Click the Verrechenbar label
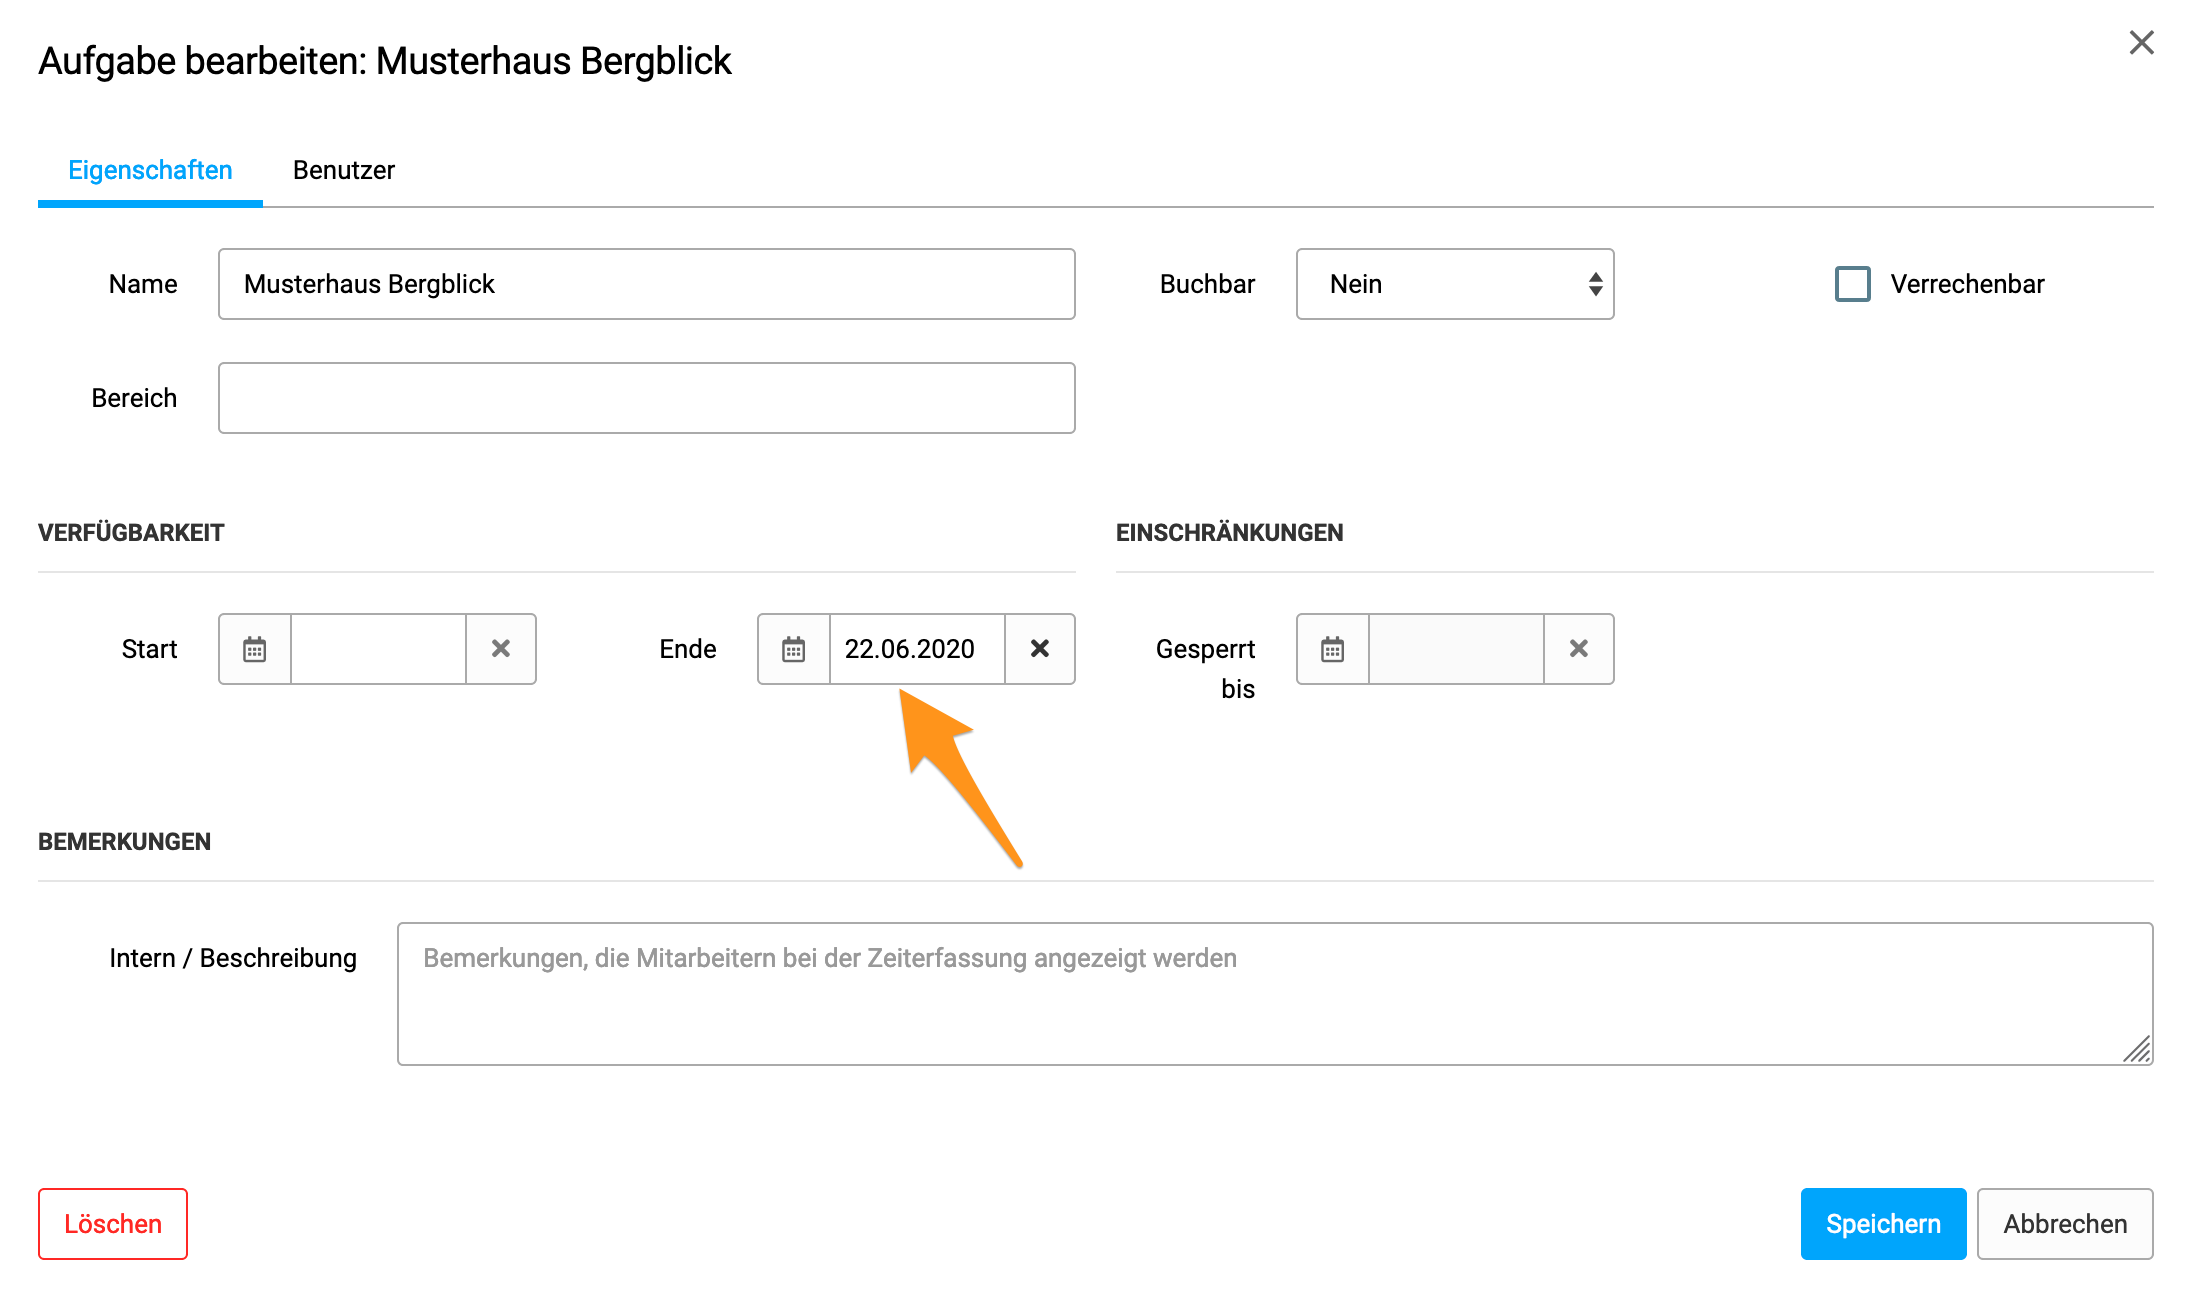The height and width of the screenshot is (1296, 2188). (1967, 284)
